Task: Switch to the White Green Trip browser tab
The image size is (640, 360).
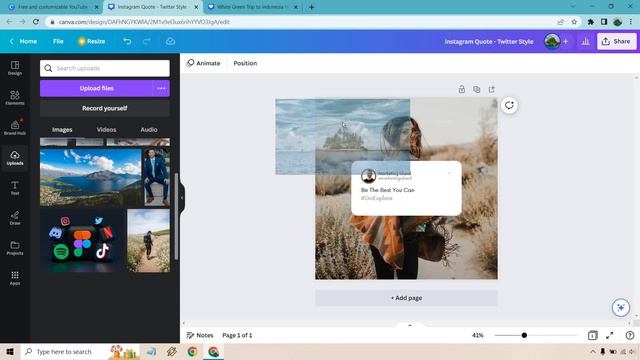Action: point(252,7)
